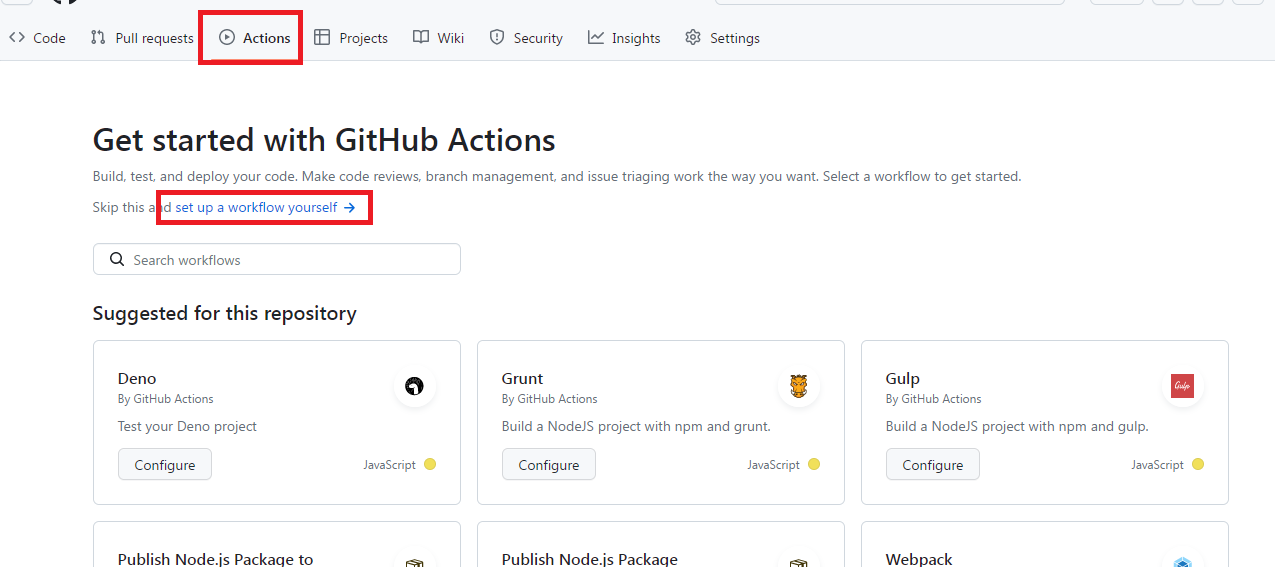
Task: Click 'Test your Deno project' description
Action: pos(187,426)
